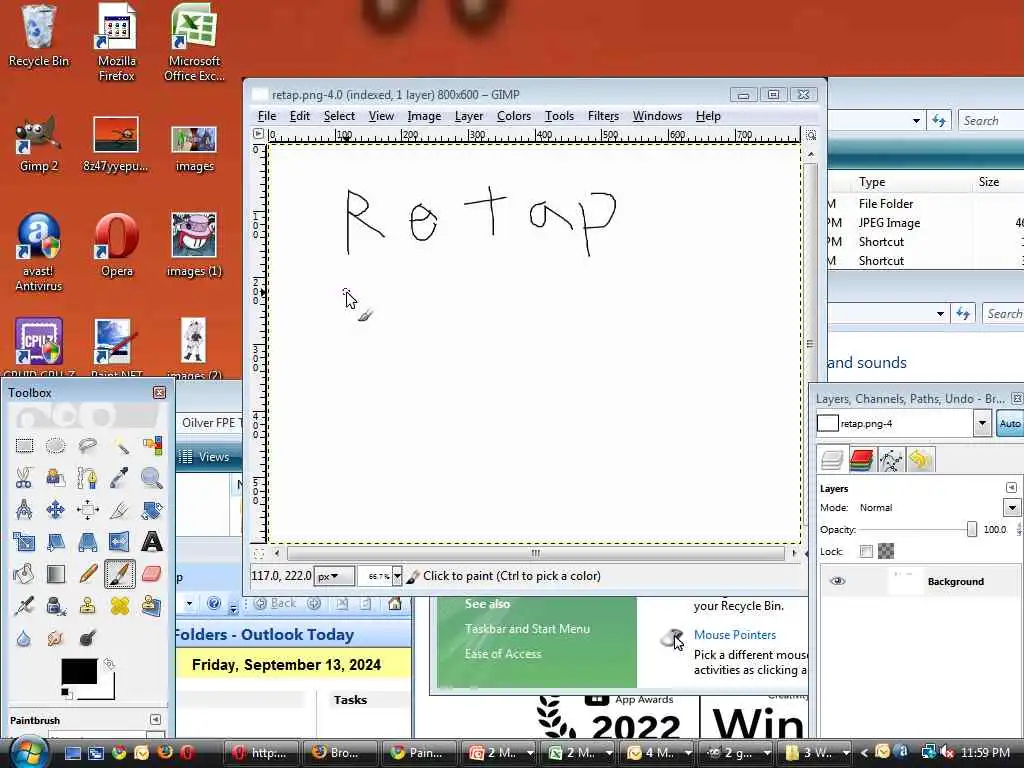This screenshot has width=1024, height=768.
Task: Switch to the Paths tab
Action: point(891,460)
